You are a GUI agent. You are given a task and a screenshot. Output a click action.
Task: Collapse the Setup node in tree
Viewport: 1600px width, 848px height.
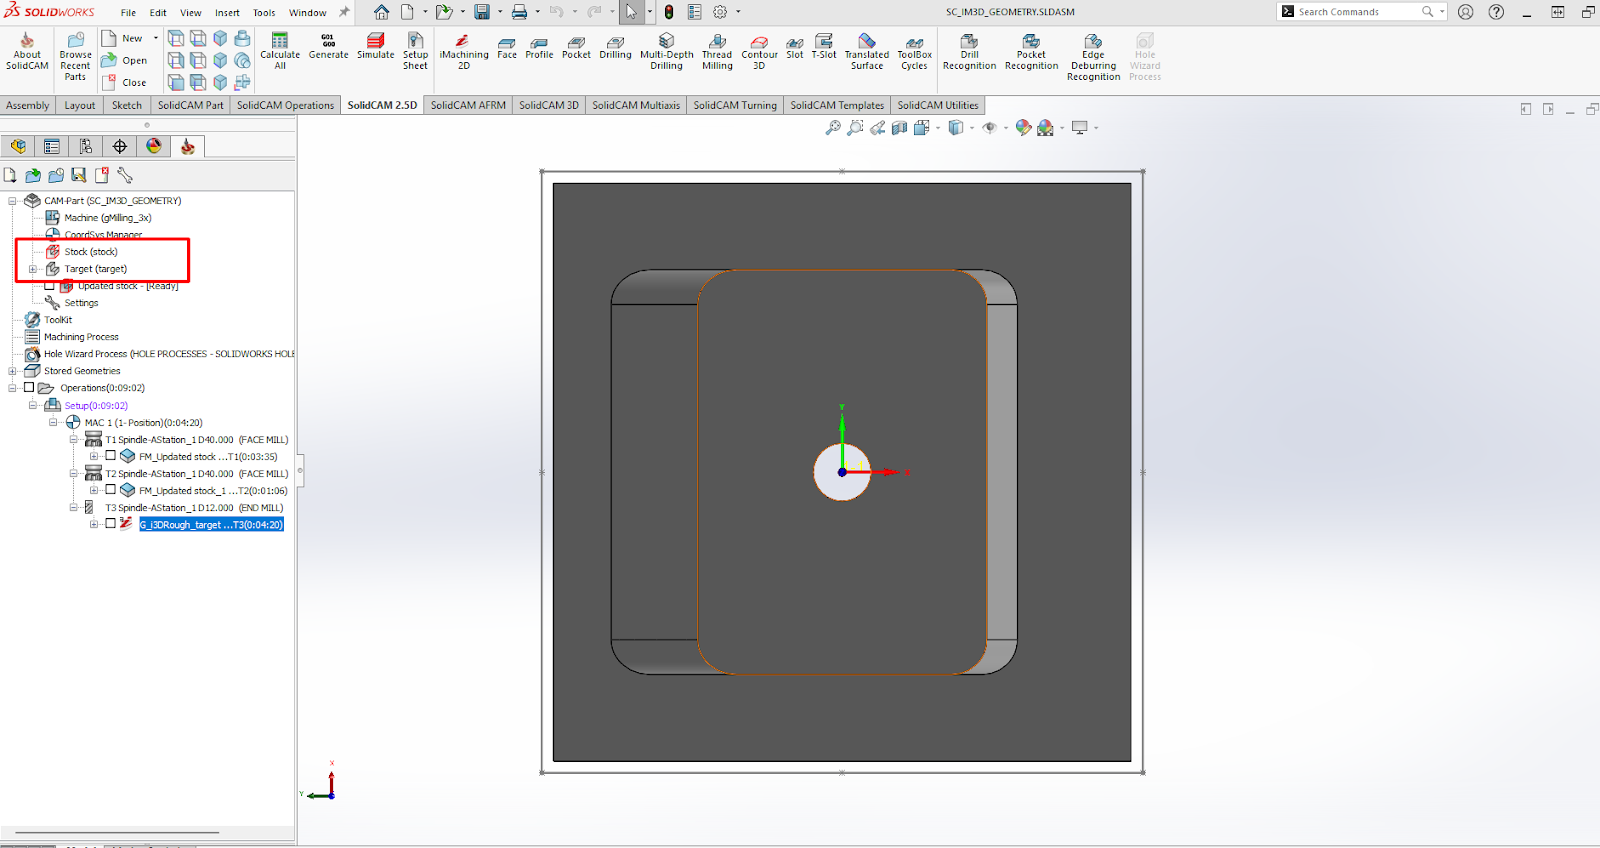point(33,405)
